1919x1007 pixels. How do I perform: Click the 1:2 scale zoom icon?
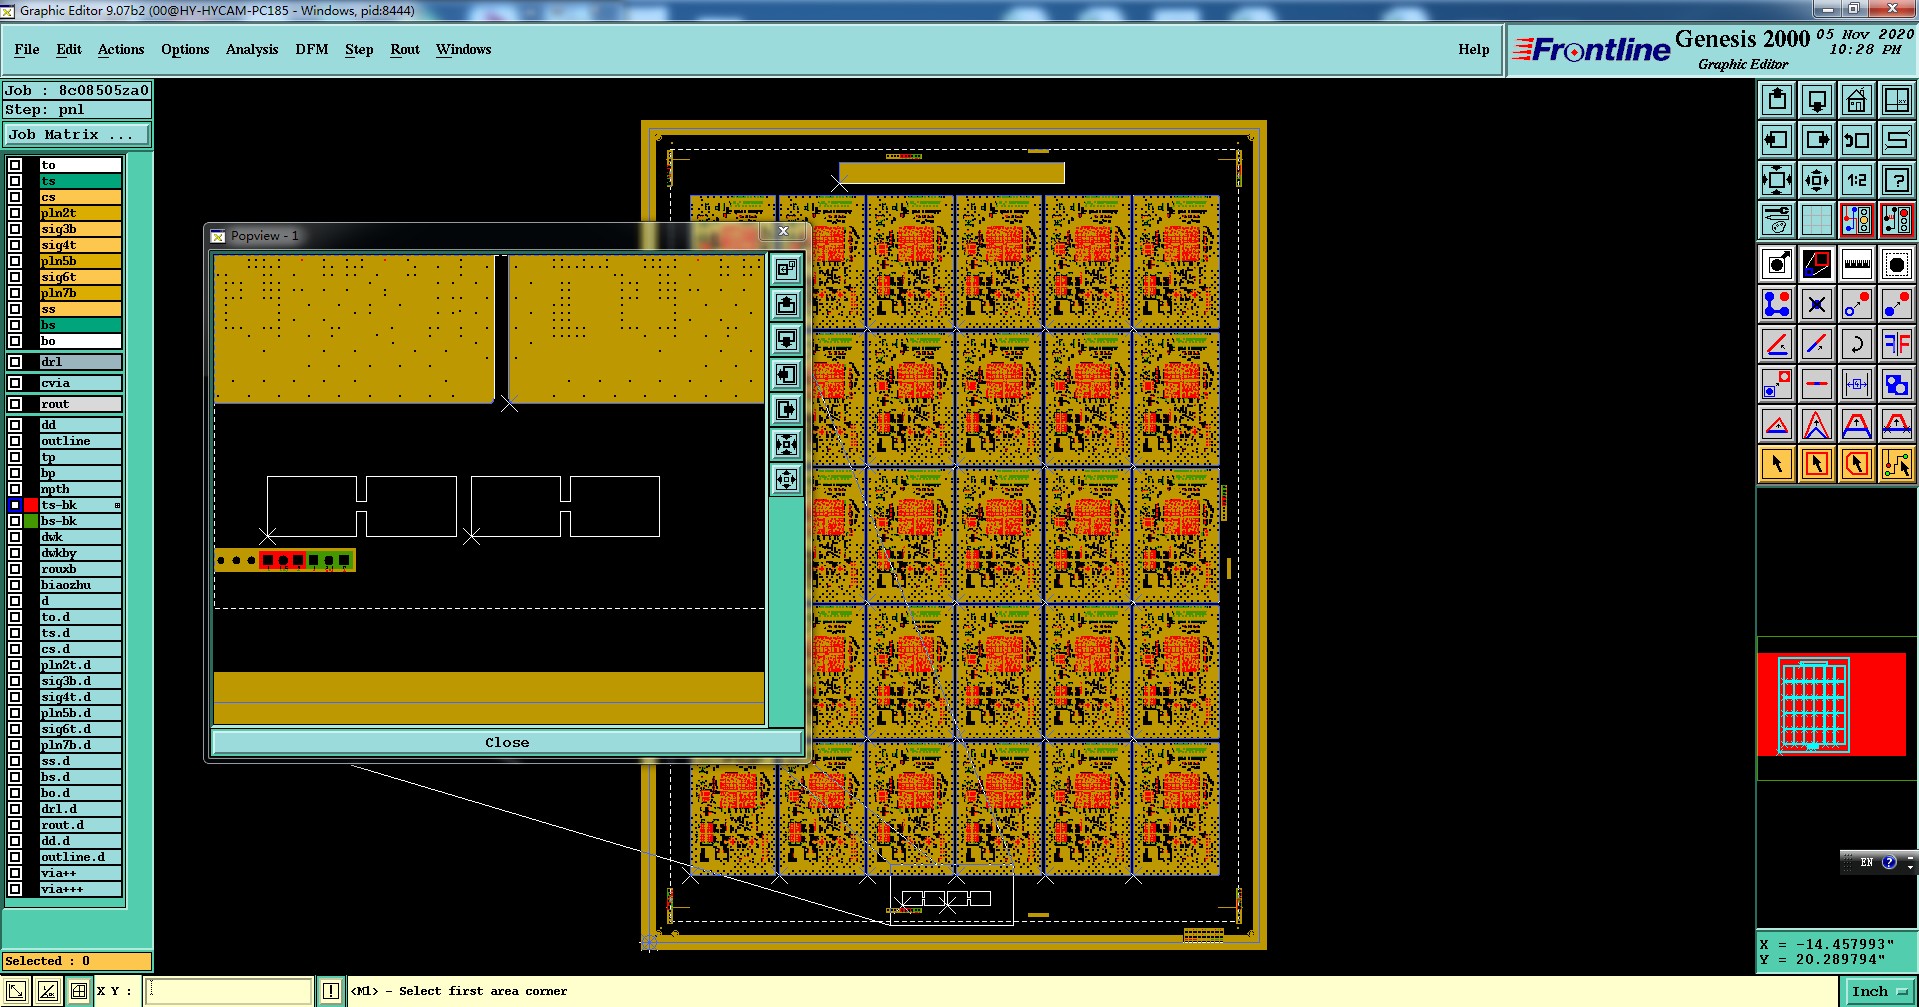coord(1857,180)
